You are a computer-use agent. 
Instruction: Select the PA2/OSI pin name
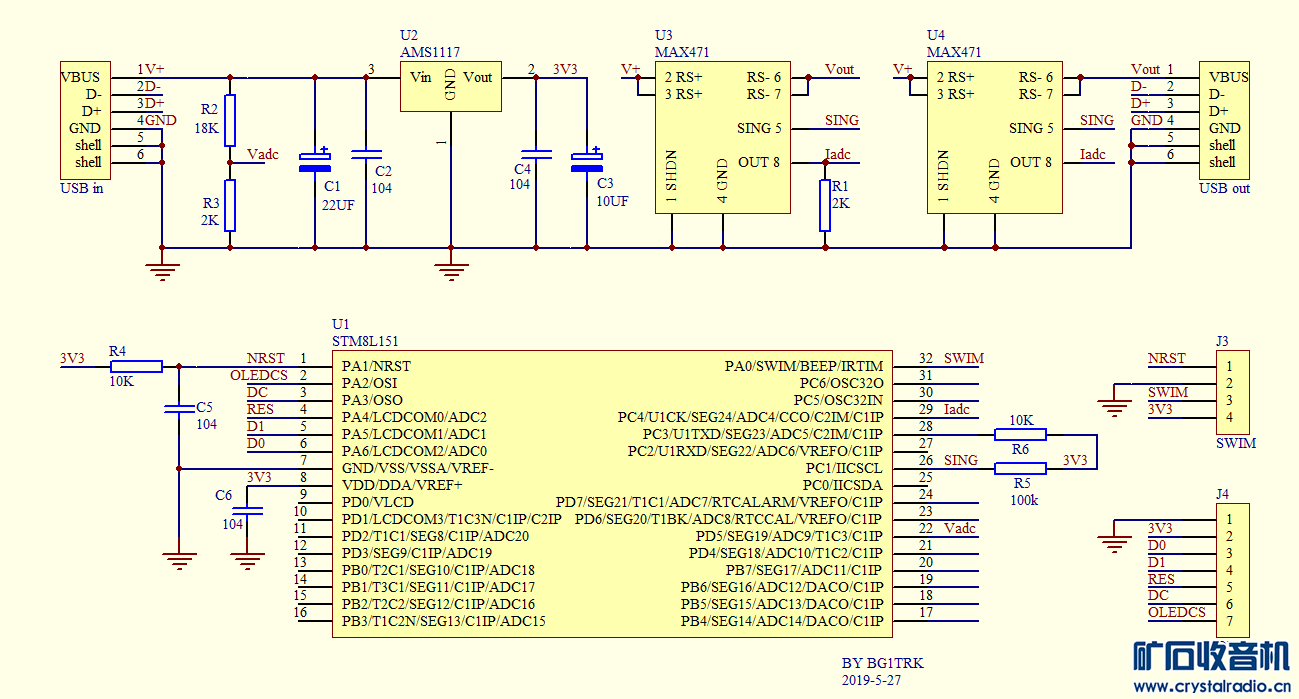tap(369, 383)
